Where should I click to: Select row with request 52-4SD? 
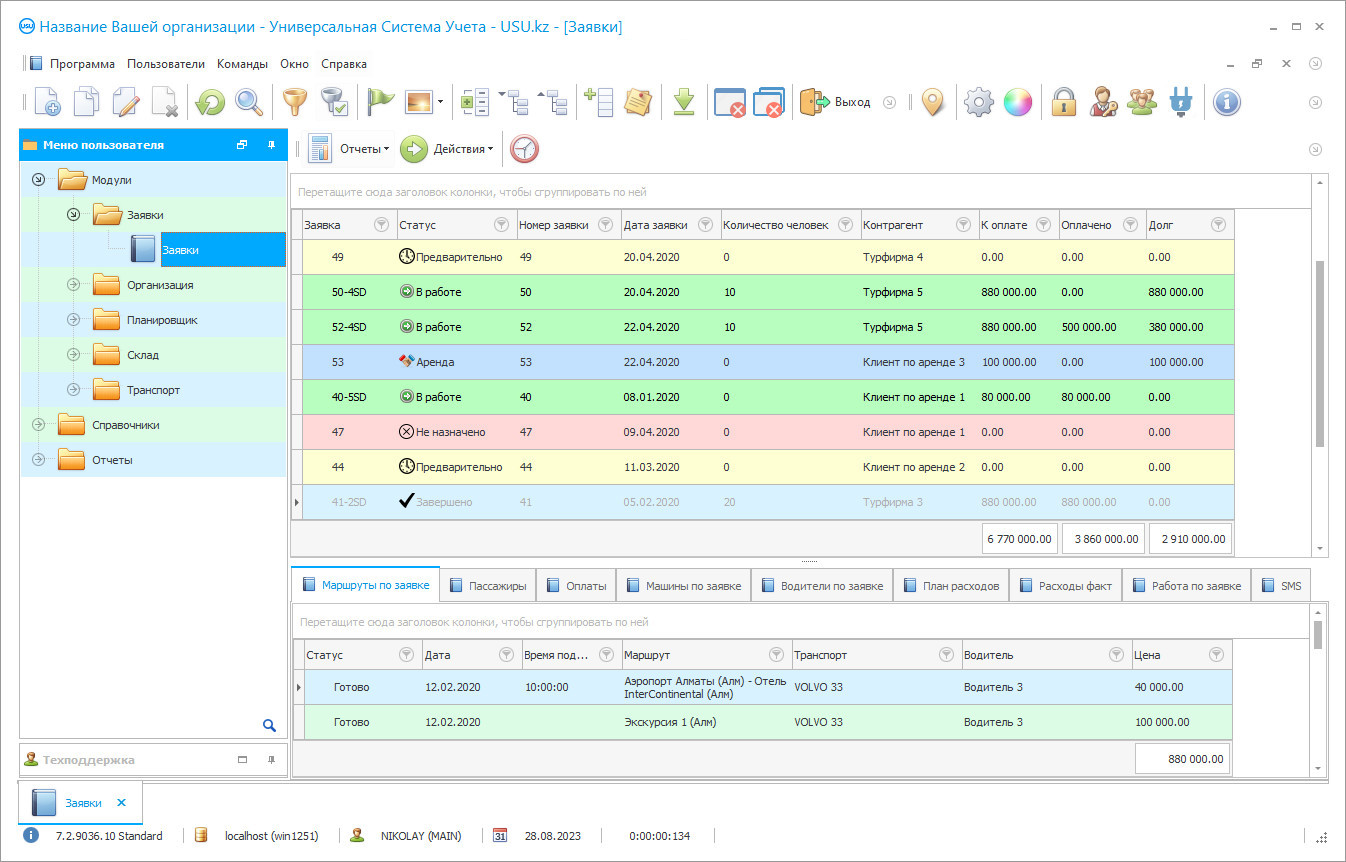click(762, 327)
